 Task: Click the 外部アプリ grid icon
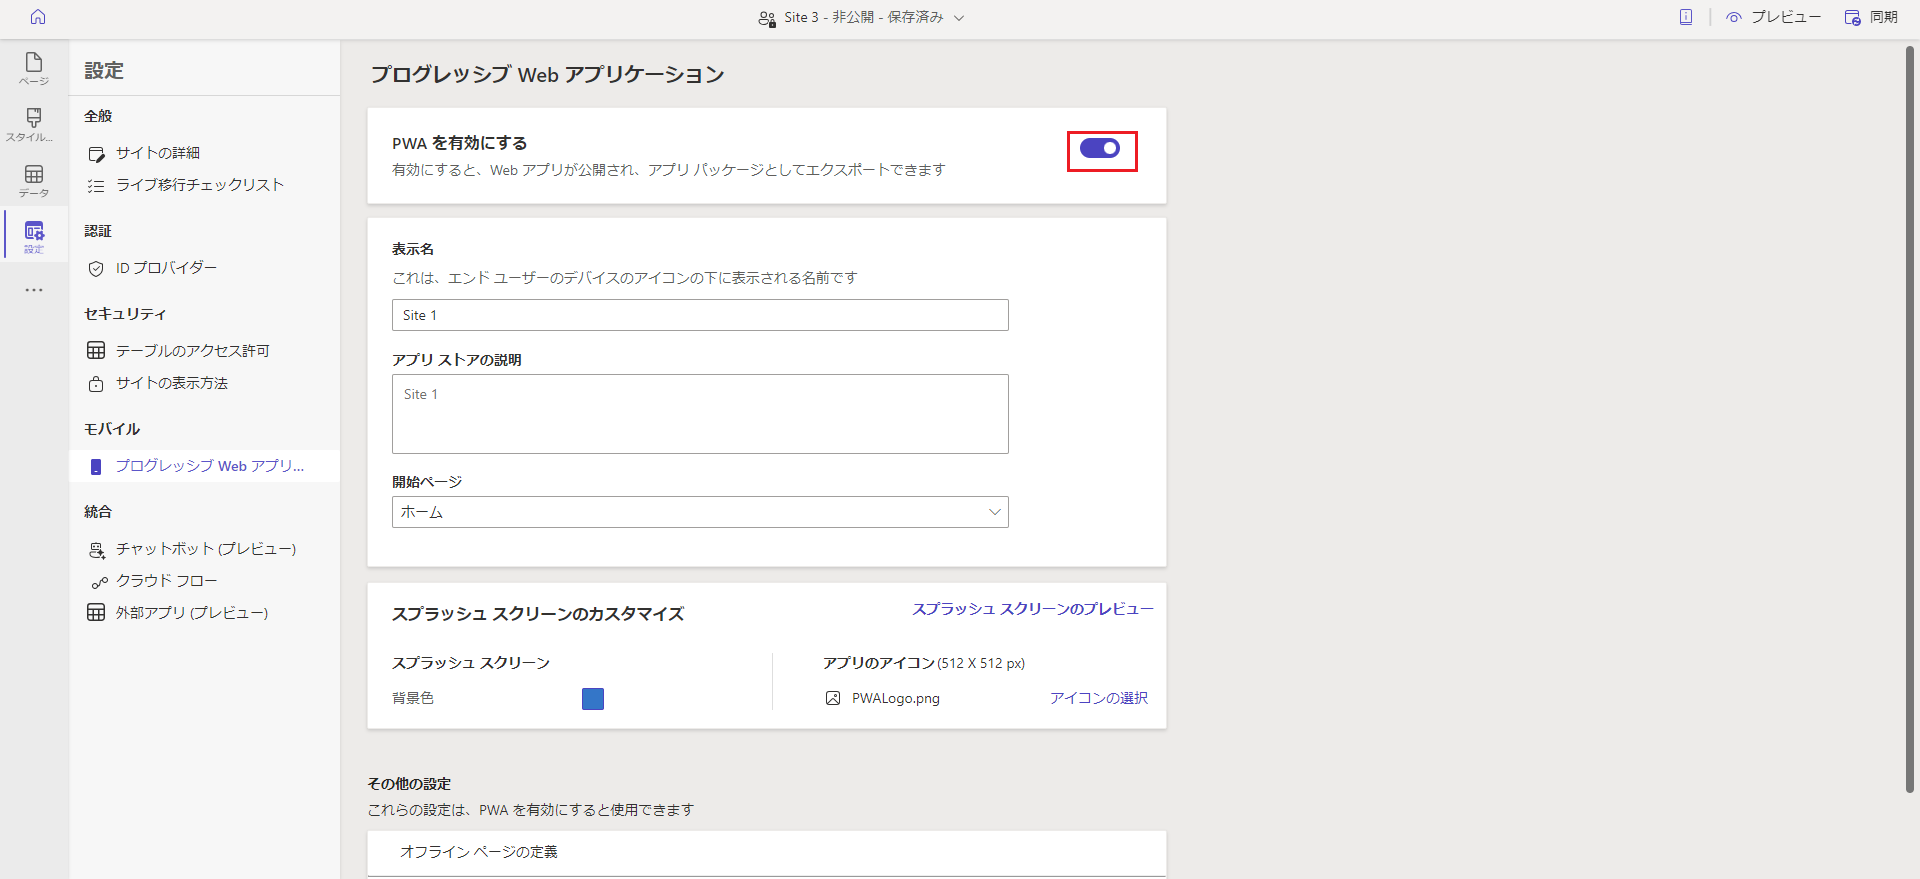[x=96, y=613]
